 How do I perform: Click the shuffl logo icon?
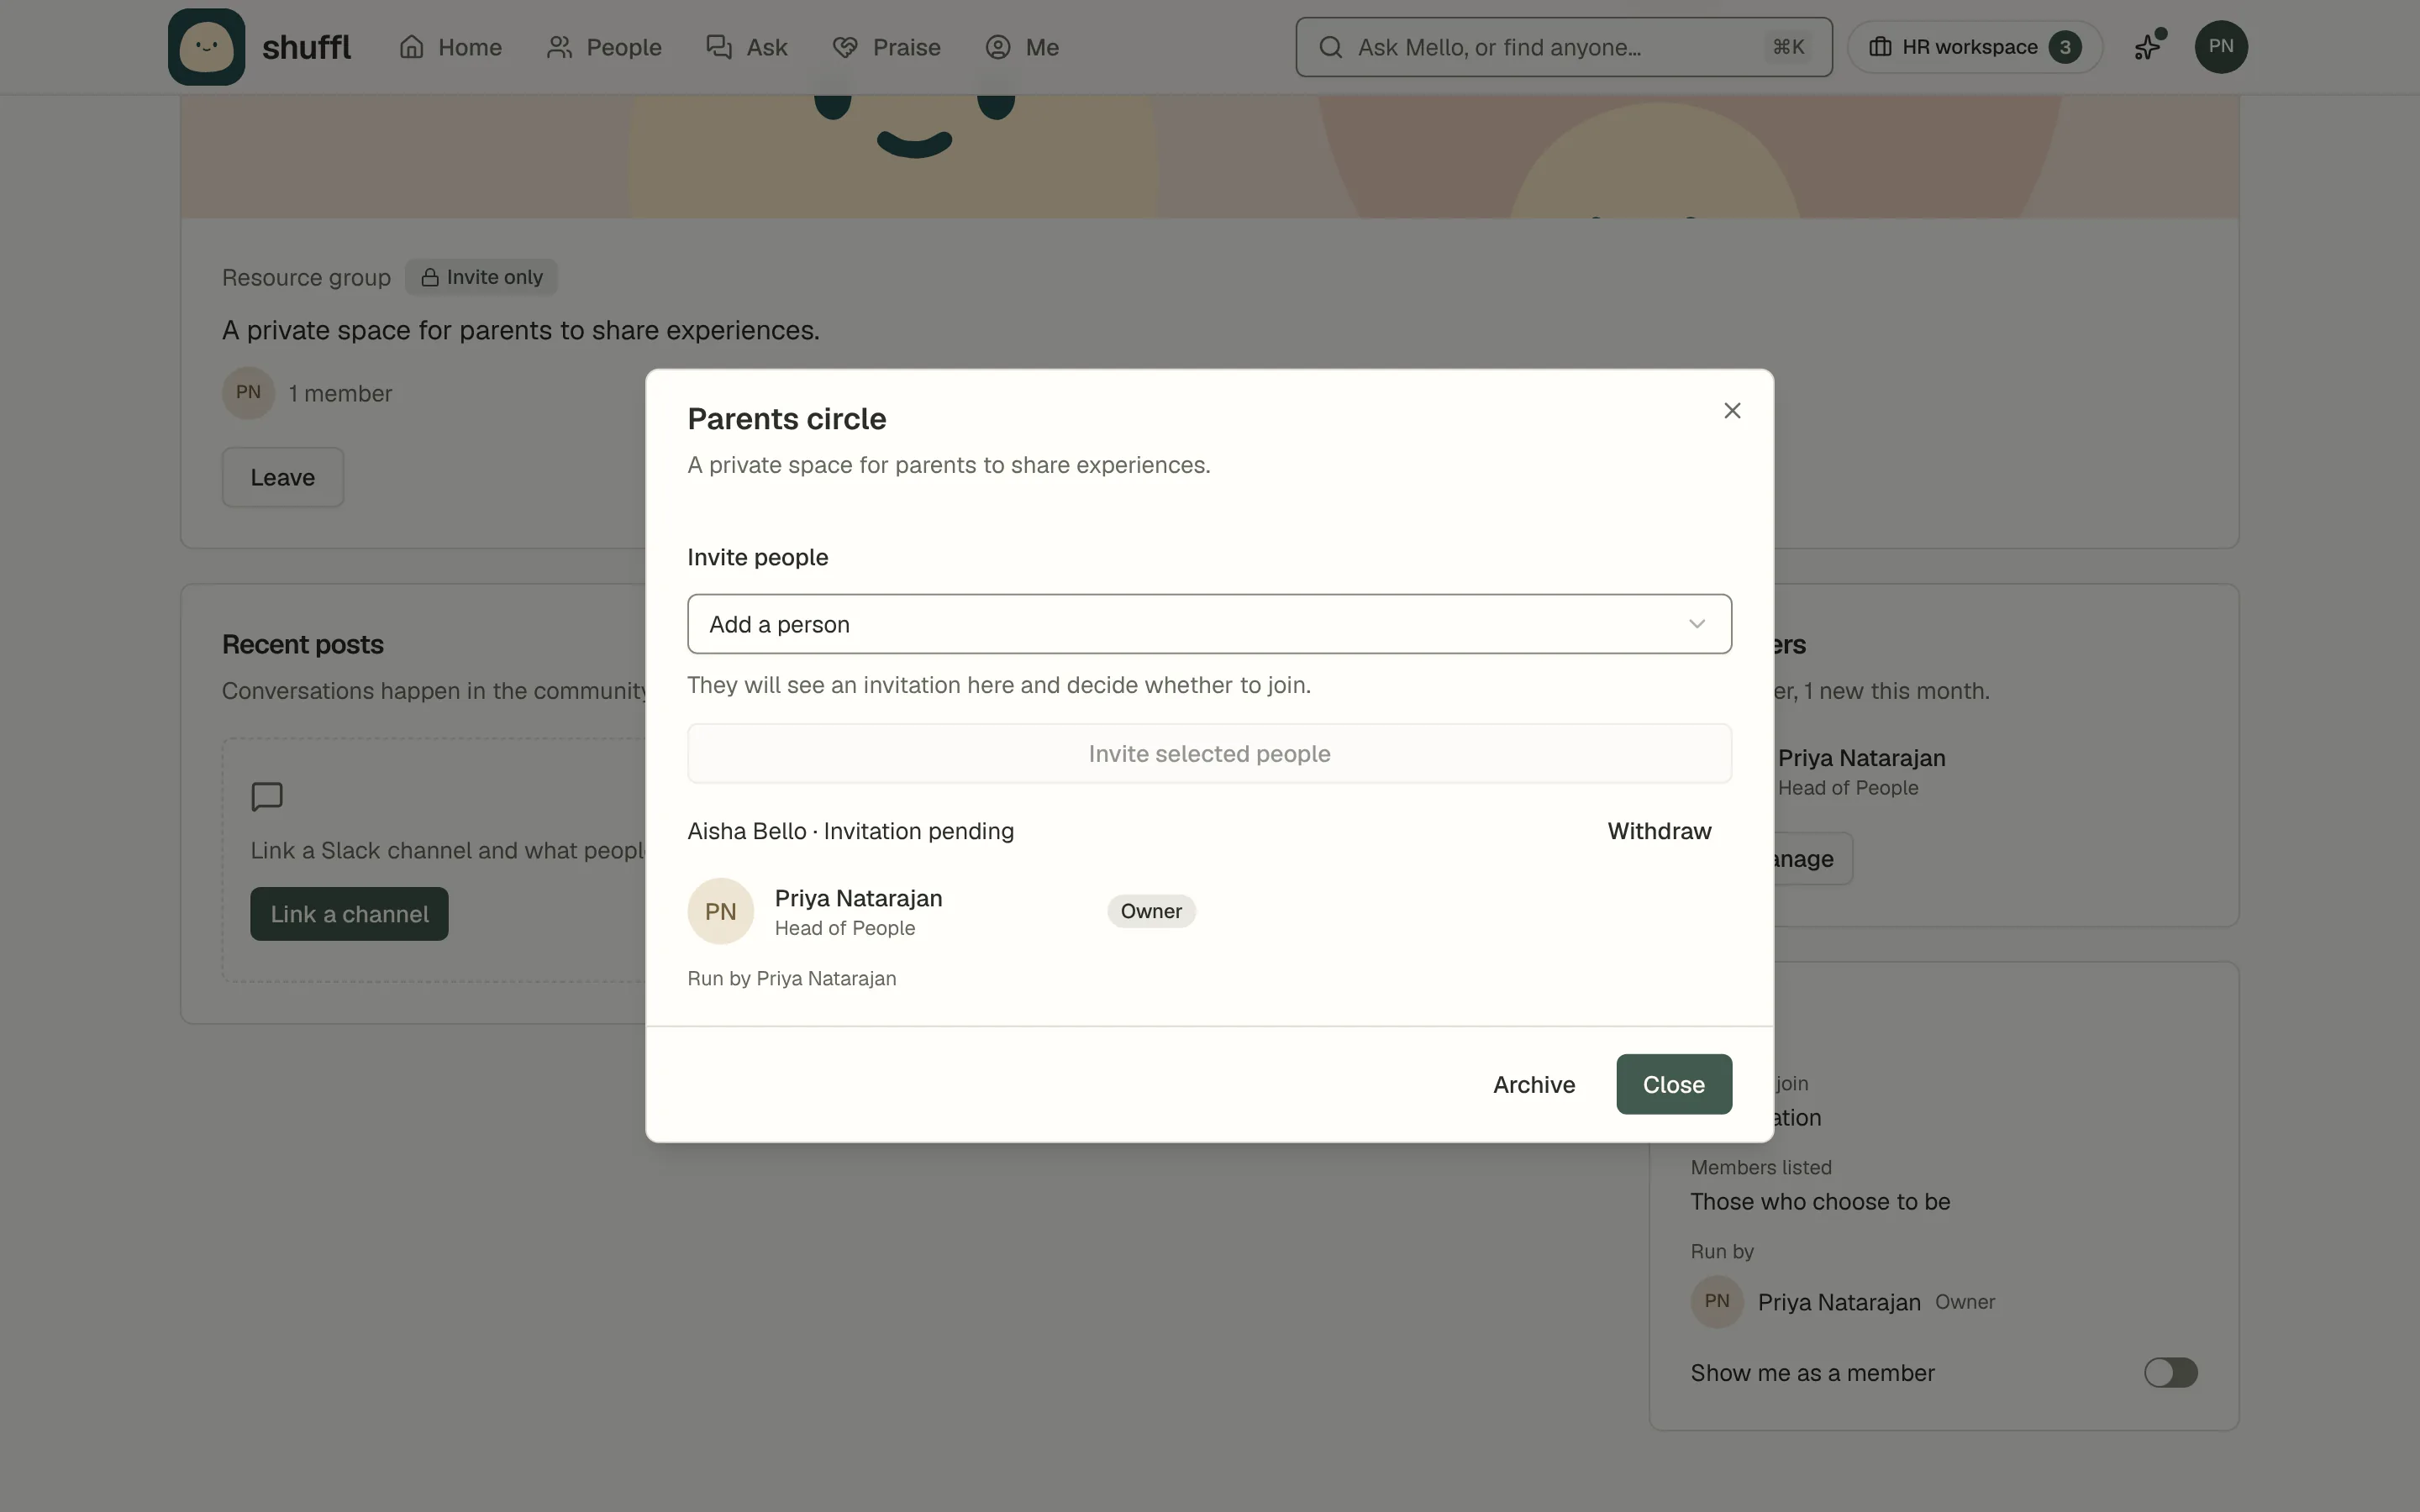206,47
